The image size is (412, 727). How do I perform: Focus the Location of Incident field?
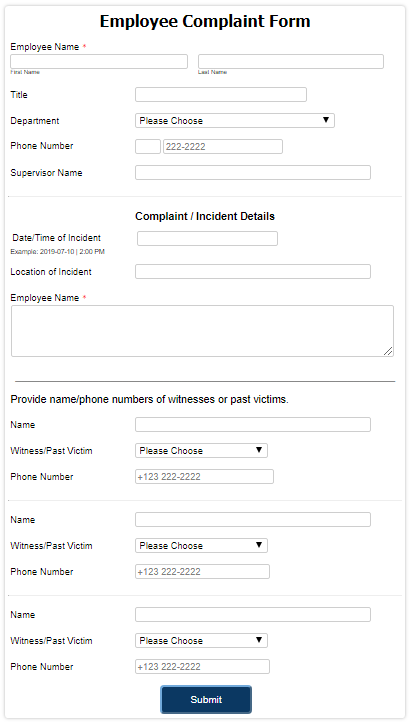click(x=253, y=272)
